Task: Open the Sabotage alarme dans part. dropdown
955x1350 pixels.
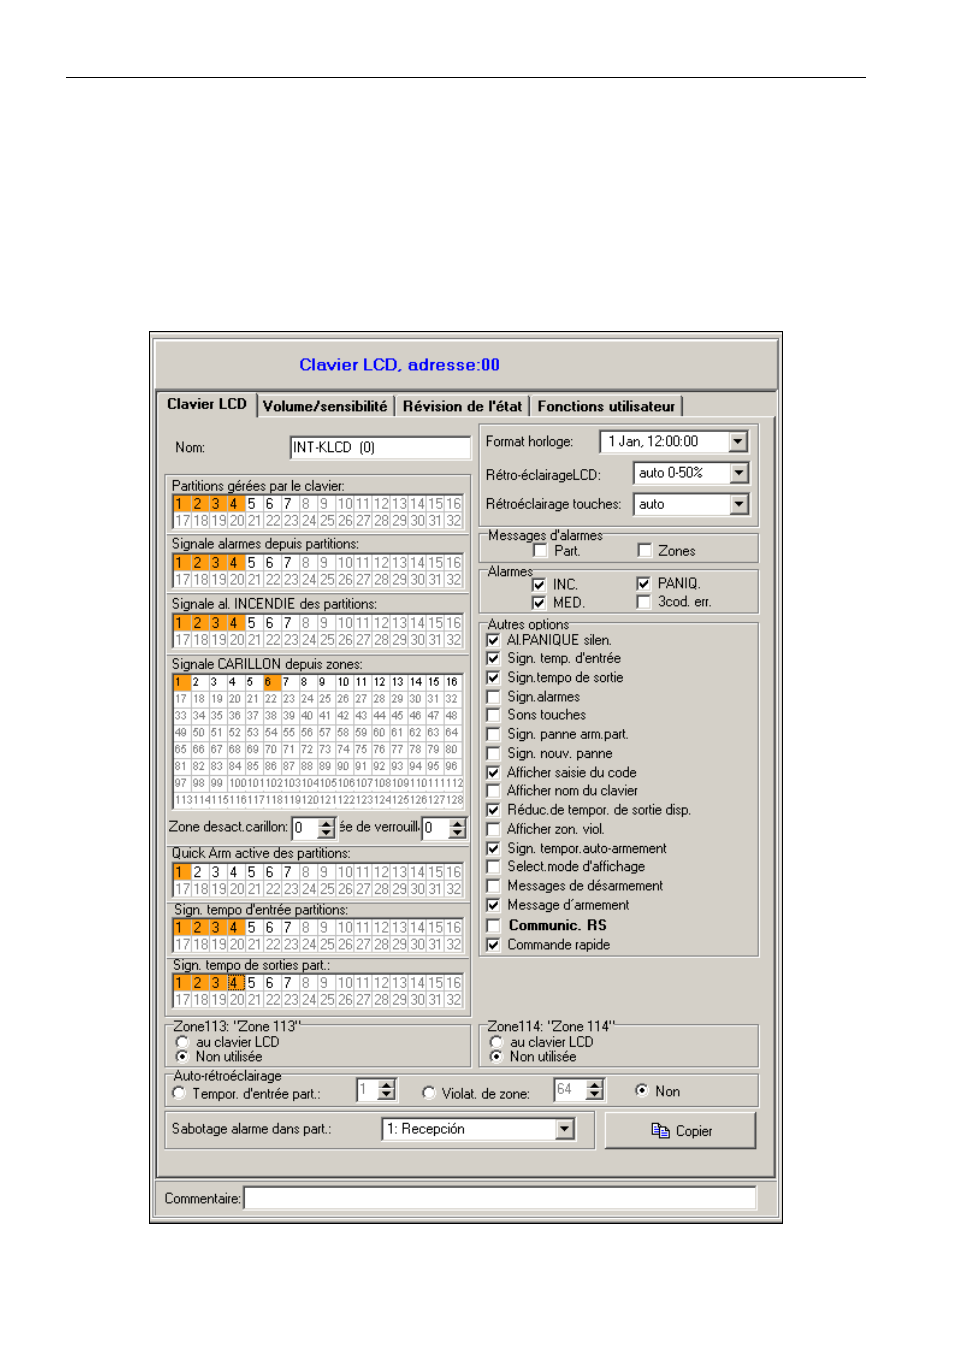Action: [565, 1129]
